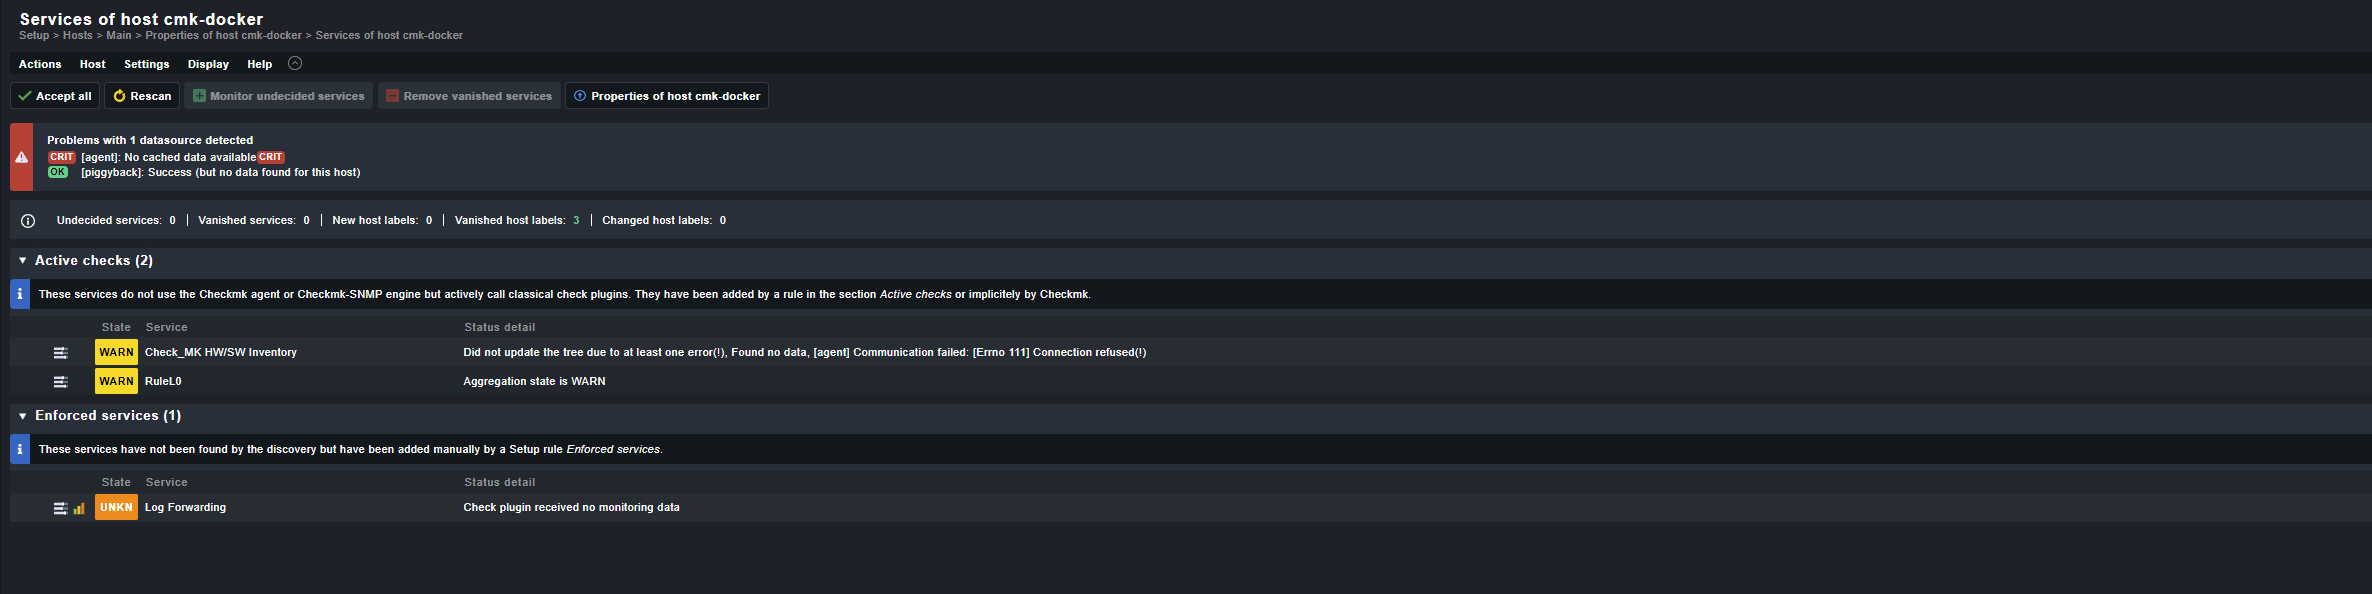Viewport: 2372px width, 594px height.
Task: Click the info icon before Undecided services
Action: [28, 221]
